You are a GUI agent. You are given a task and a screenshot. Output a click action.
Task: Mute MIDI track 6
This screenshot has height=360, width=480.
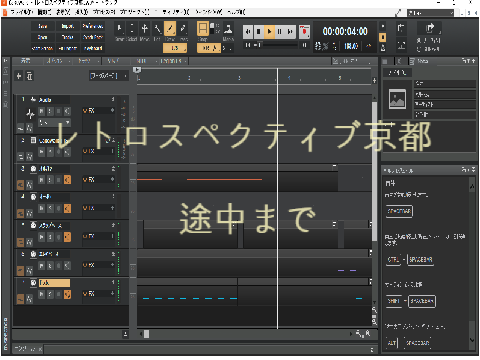42,265
